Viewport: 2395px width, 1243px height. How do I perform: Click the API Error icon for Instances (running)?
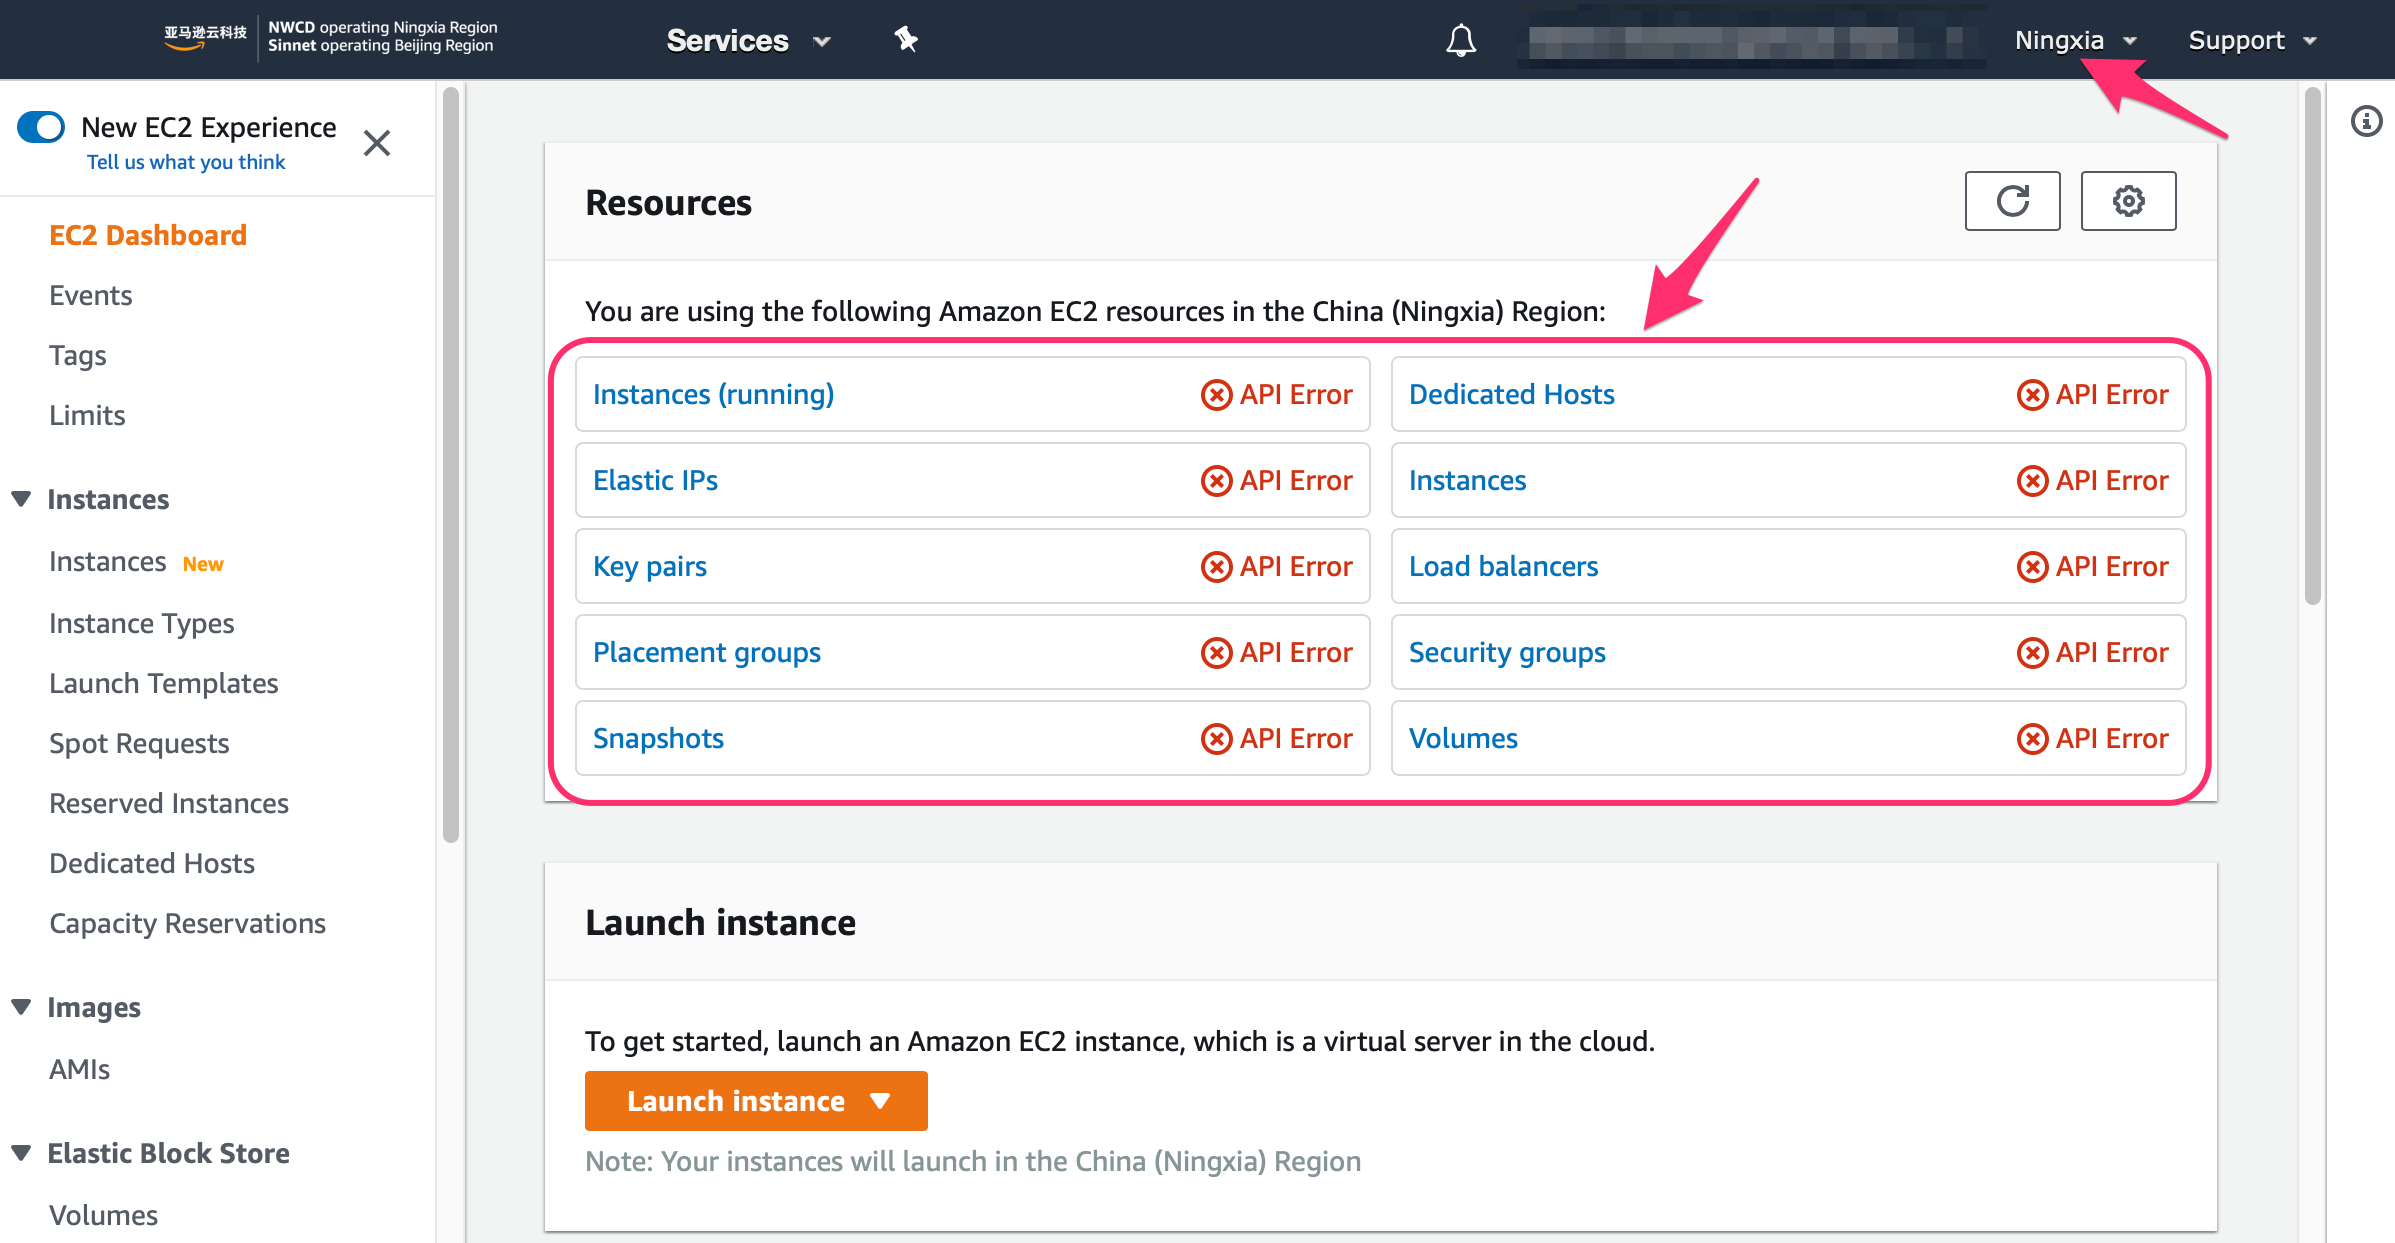pos(1216,395)
